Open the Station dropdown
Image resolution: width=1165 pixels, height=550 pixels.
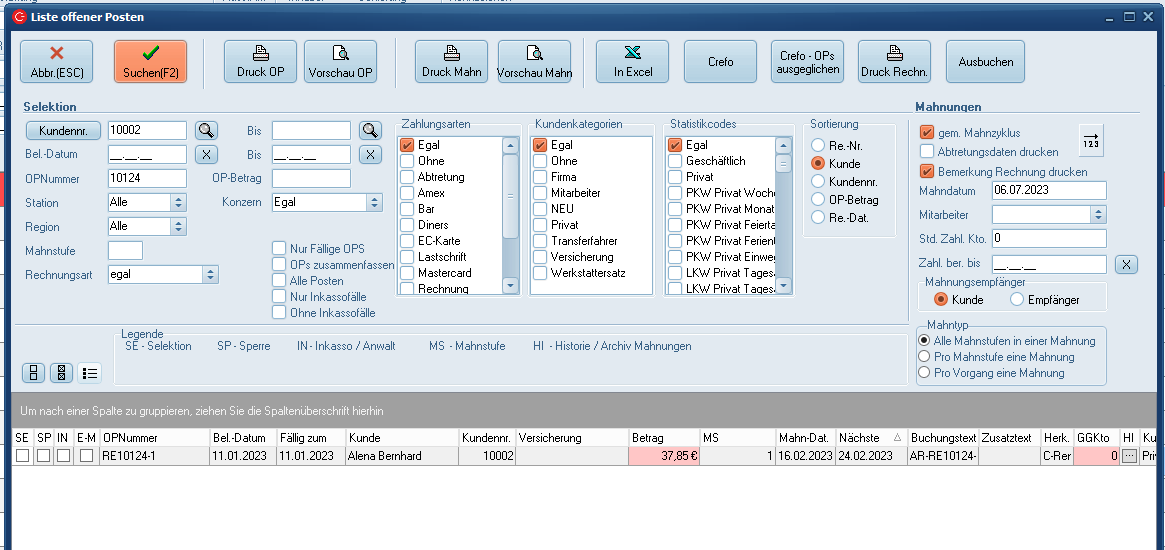pos(179,202)
